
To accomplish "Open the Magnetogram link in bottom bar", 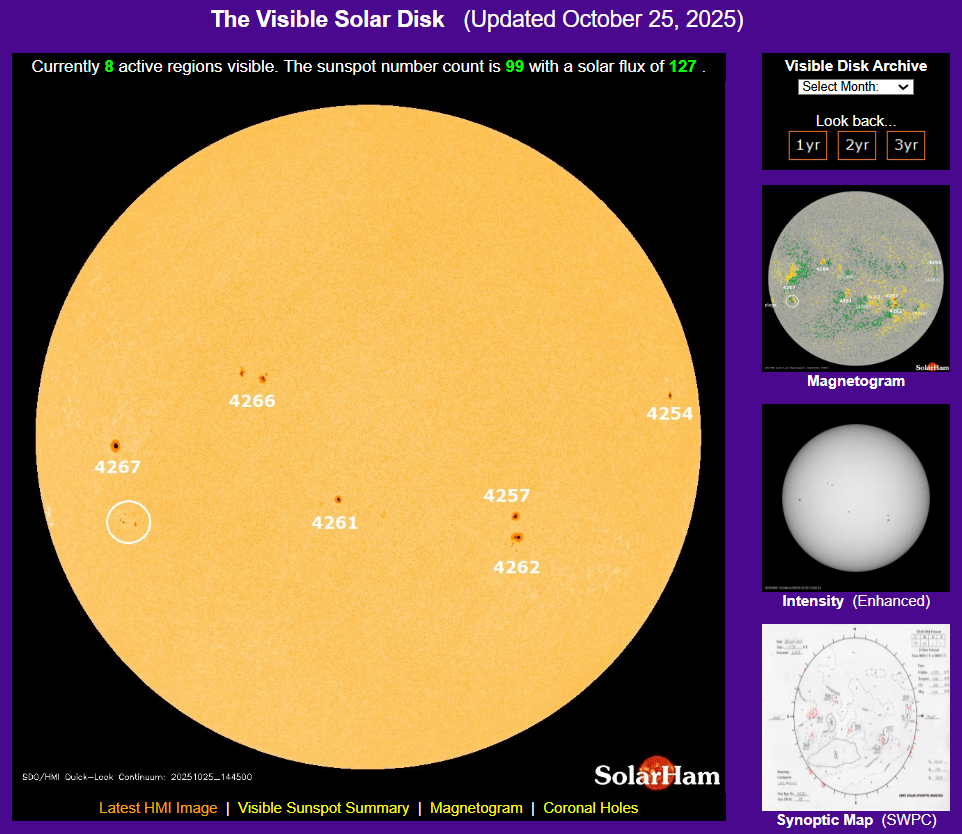I will (x=476, y=808).
